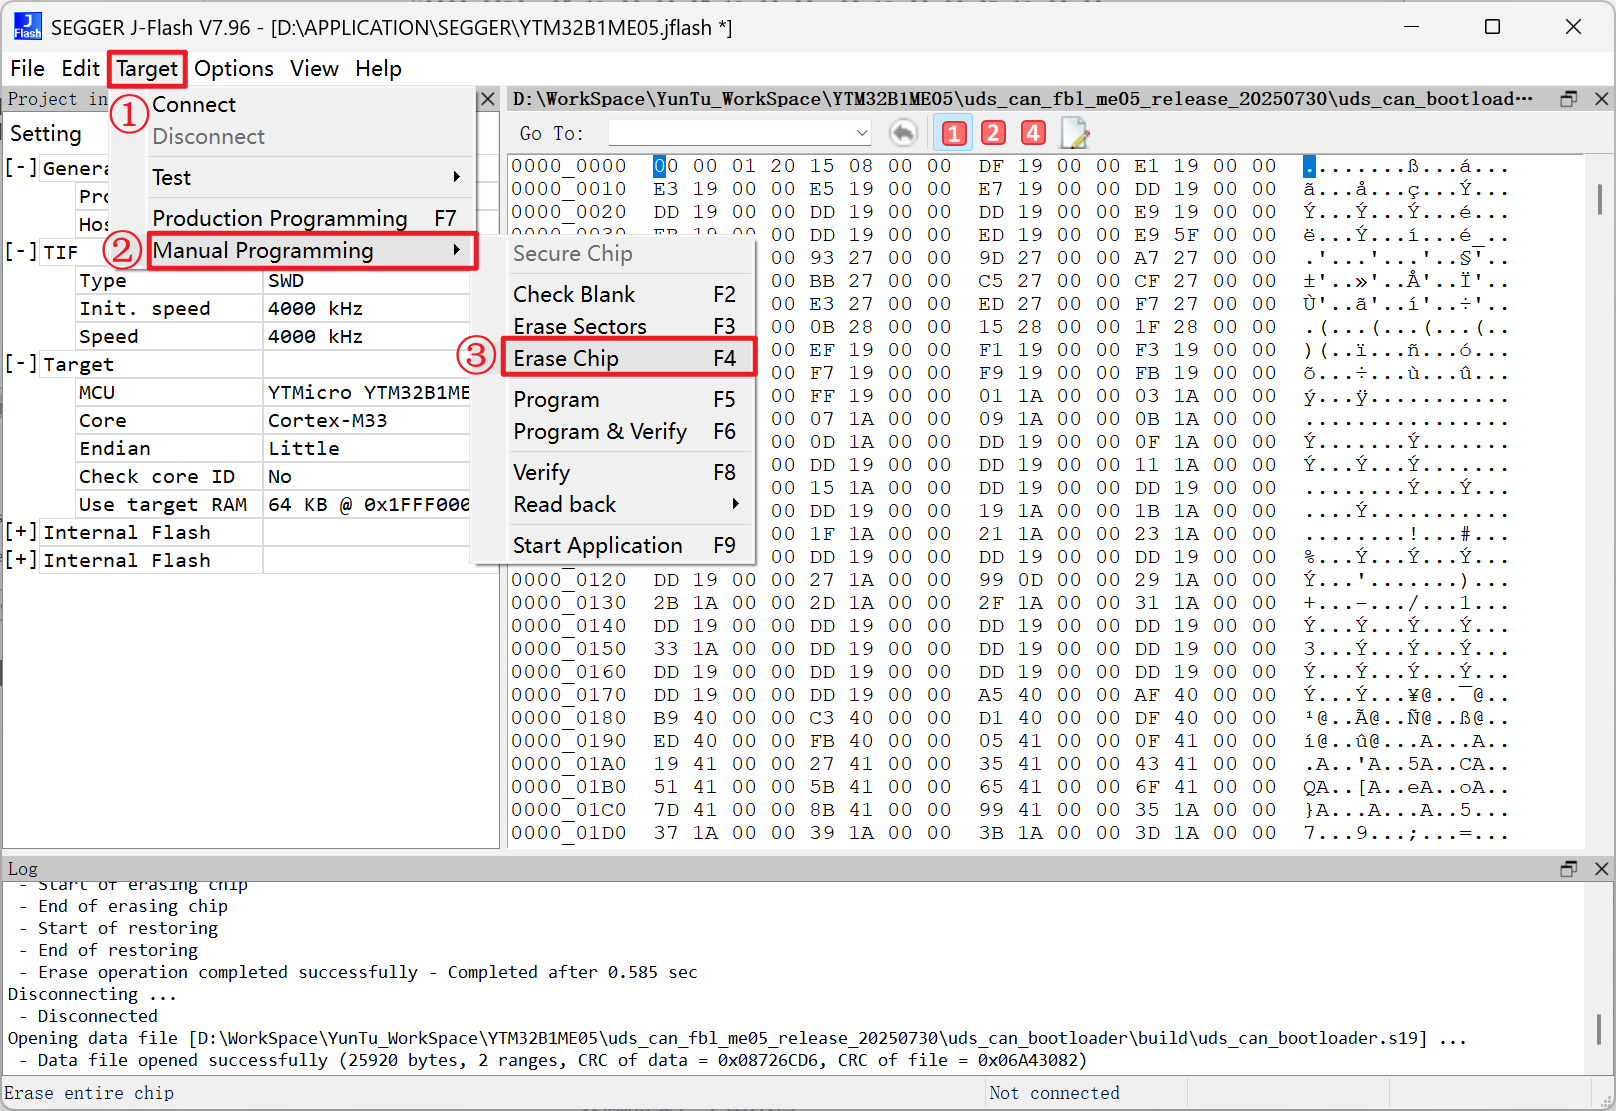Click the J-Flash app icon in title bar
Viewport: 1616px width, 1111px height.
tap(27, 26)
